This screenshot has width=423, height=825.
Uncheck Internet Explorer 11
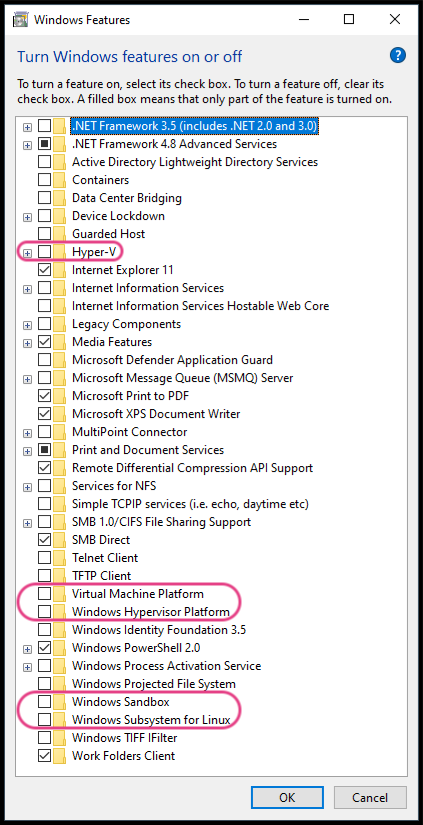(x=45, y=270)
